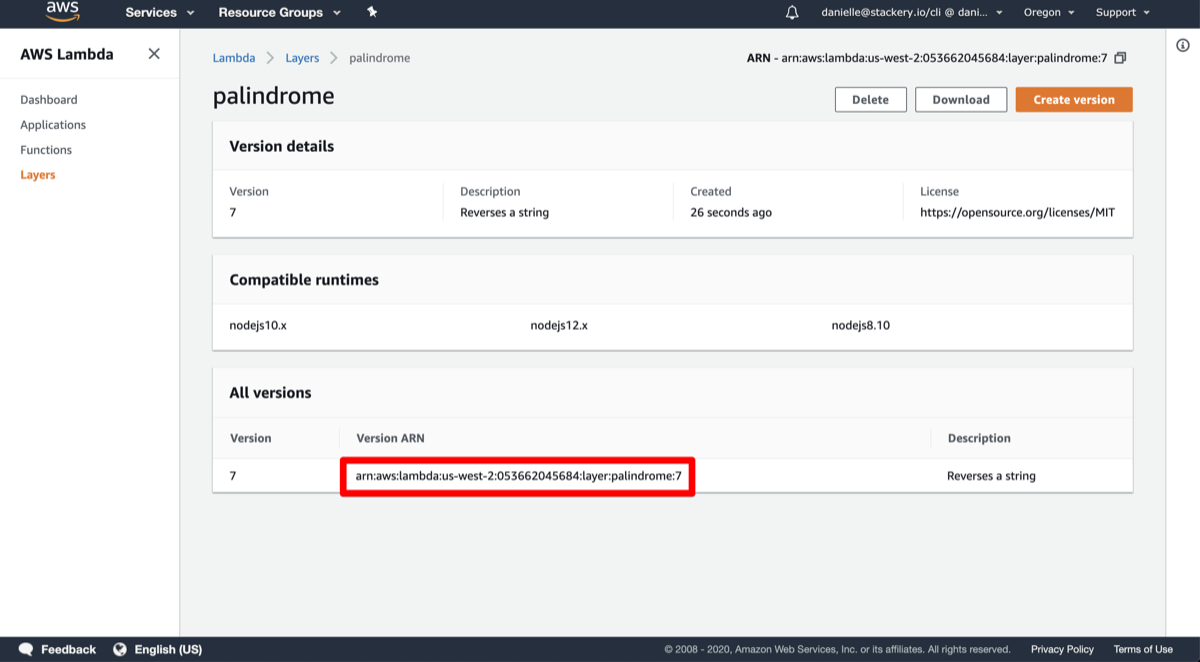This screenshot has width=1200, height=662.
Task: Copy the layer ARN with copy icon
Action: (1120, 58)
